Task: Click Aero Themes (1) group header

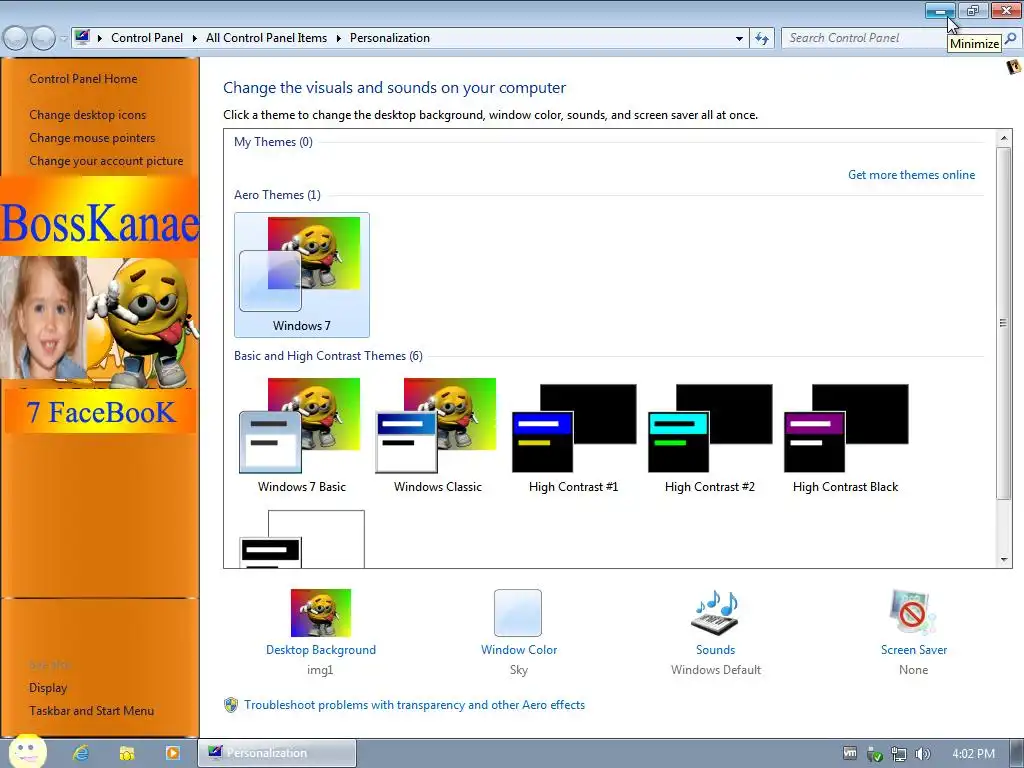Action: point(277,195)
